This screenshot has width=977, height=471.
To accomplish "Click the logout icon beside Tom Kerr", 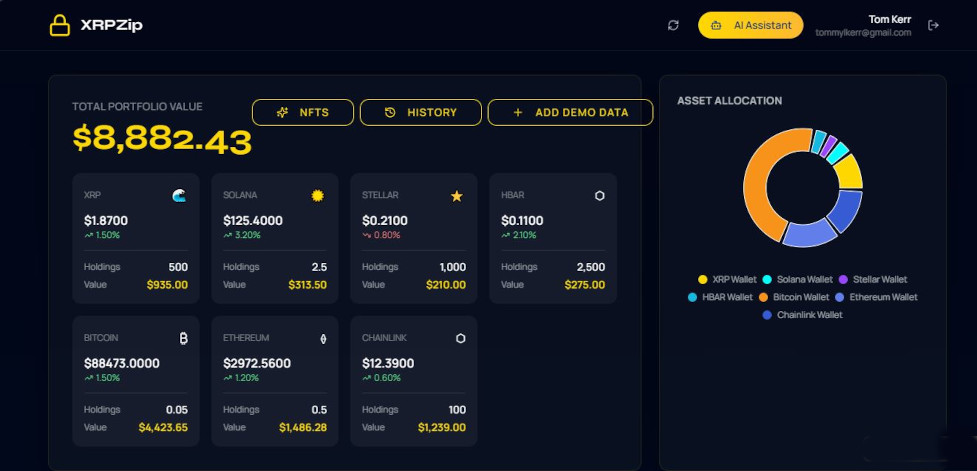I will click(933, 26).
